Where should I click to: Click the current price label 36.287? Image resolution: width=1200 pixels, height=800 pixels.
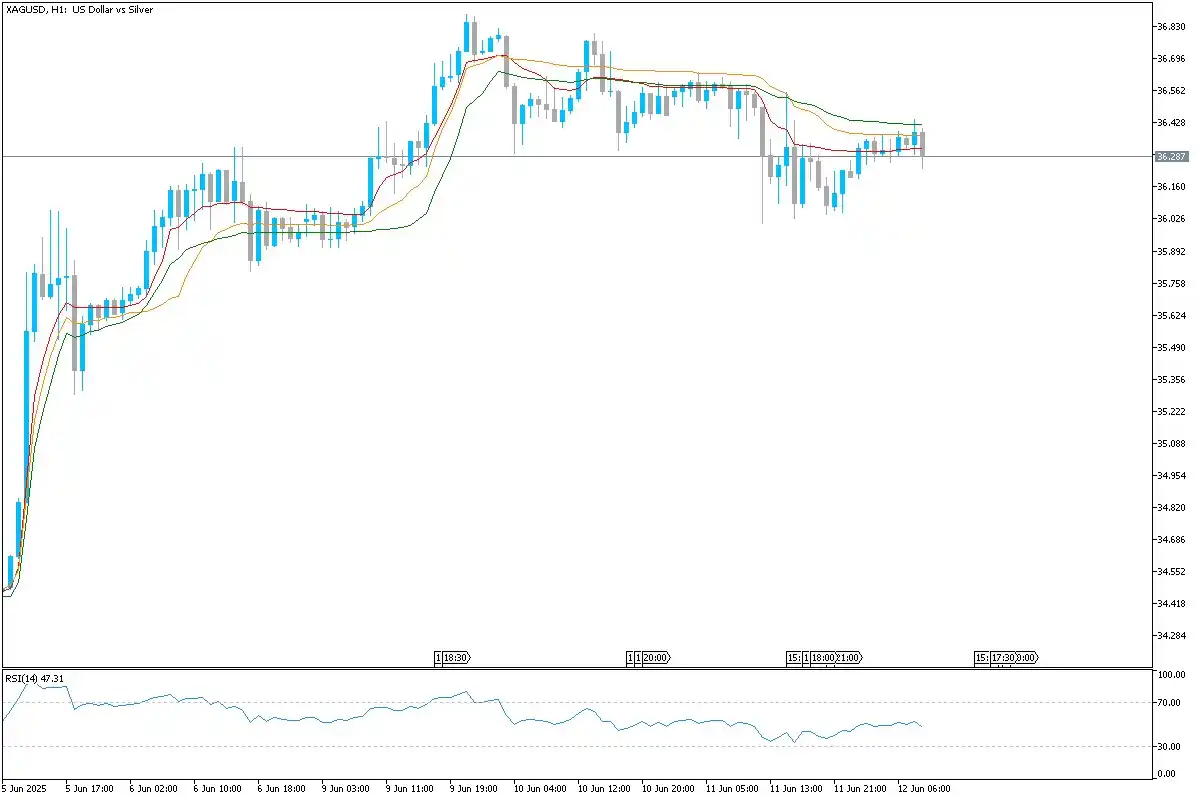(x=1171, y=157)
